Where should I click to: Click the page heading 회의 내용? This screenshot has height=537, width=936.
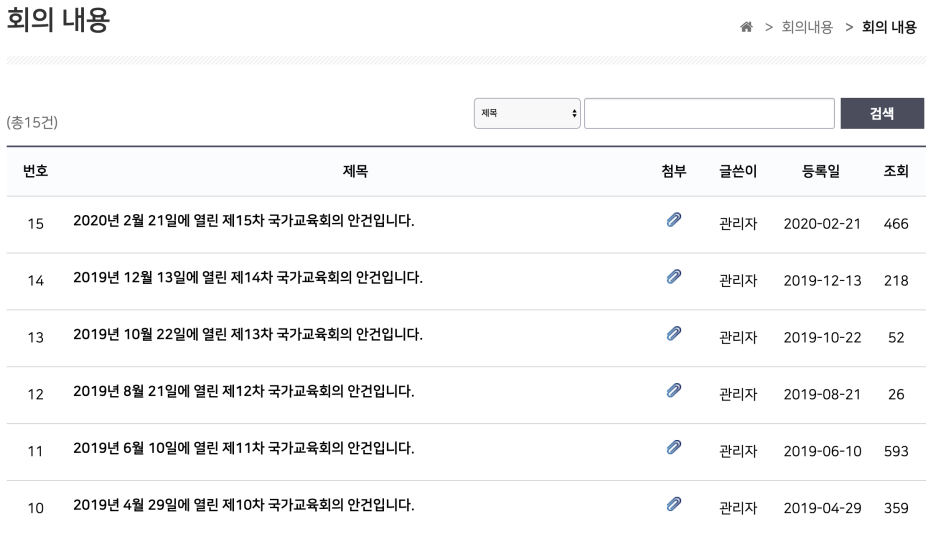coord(58,20)
